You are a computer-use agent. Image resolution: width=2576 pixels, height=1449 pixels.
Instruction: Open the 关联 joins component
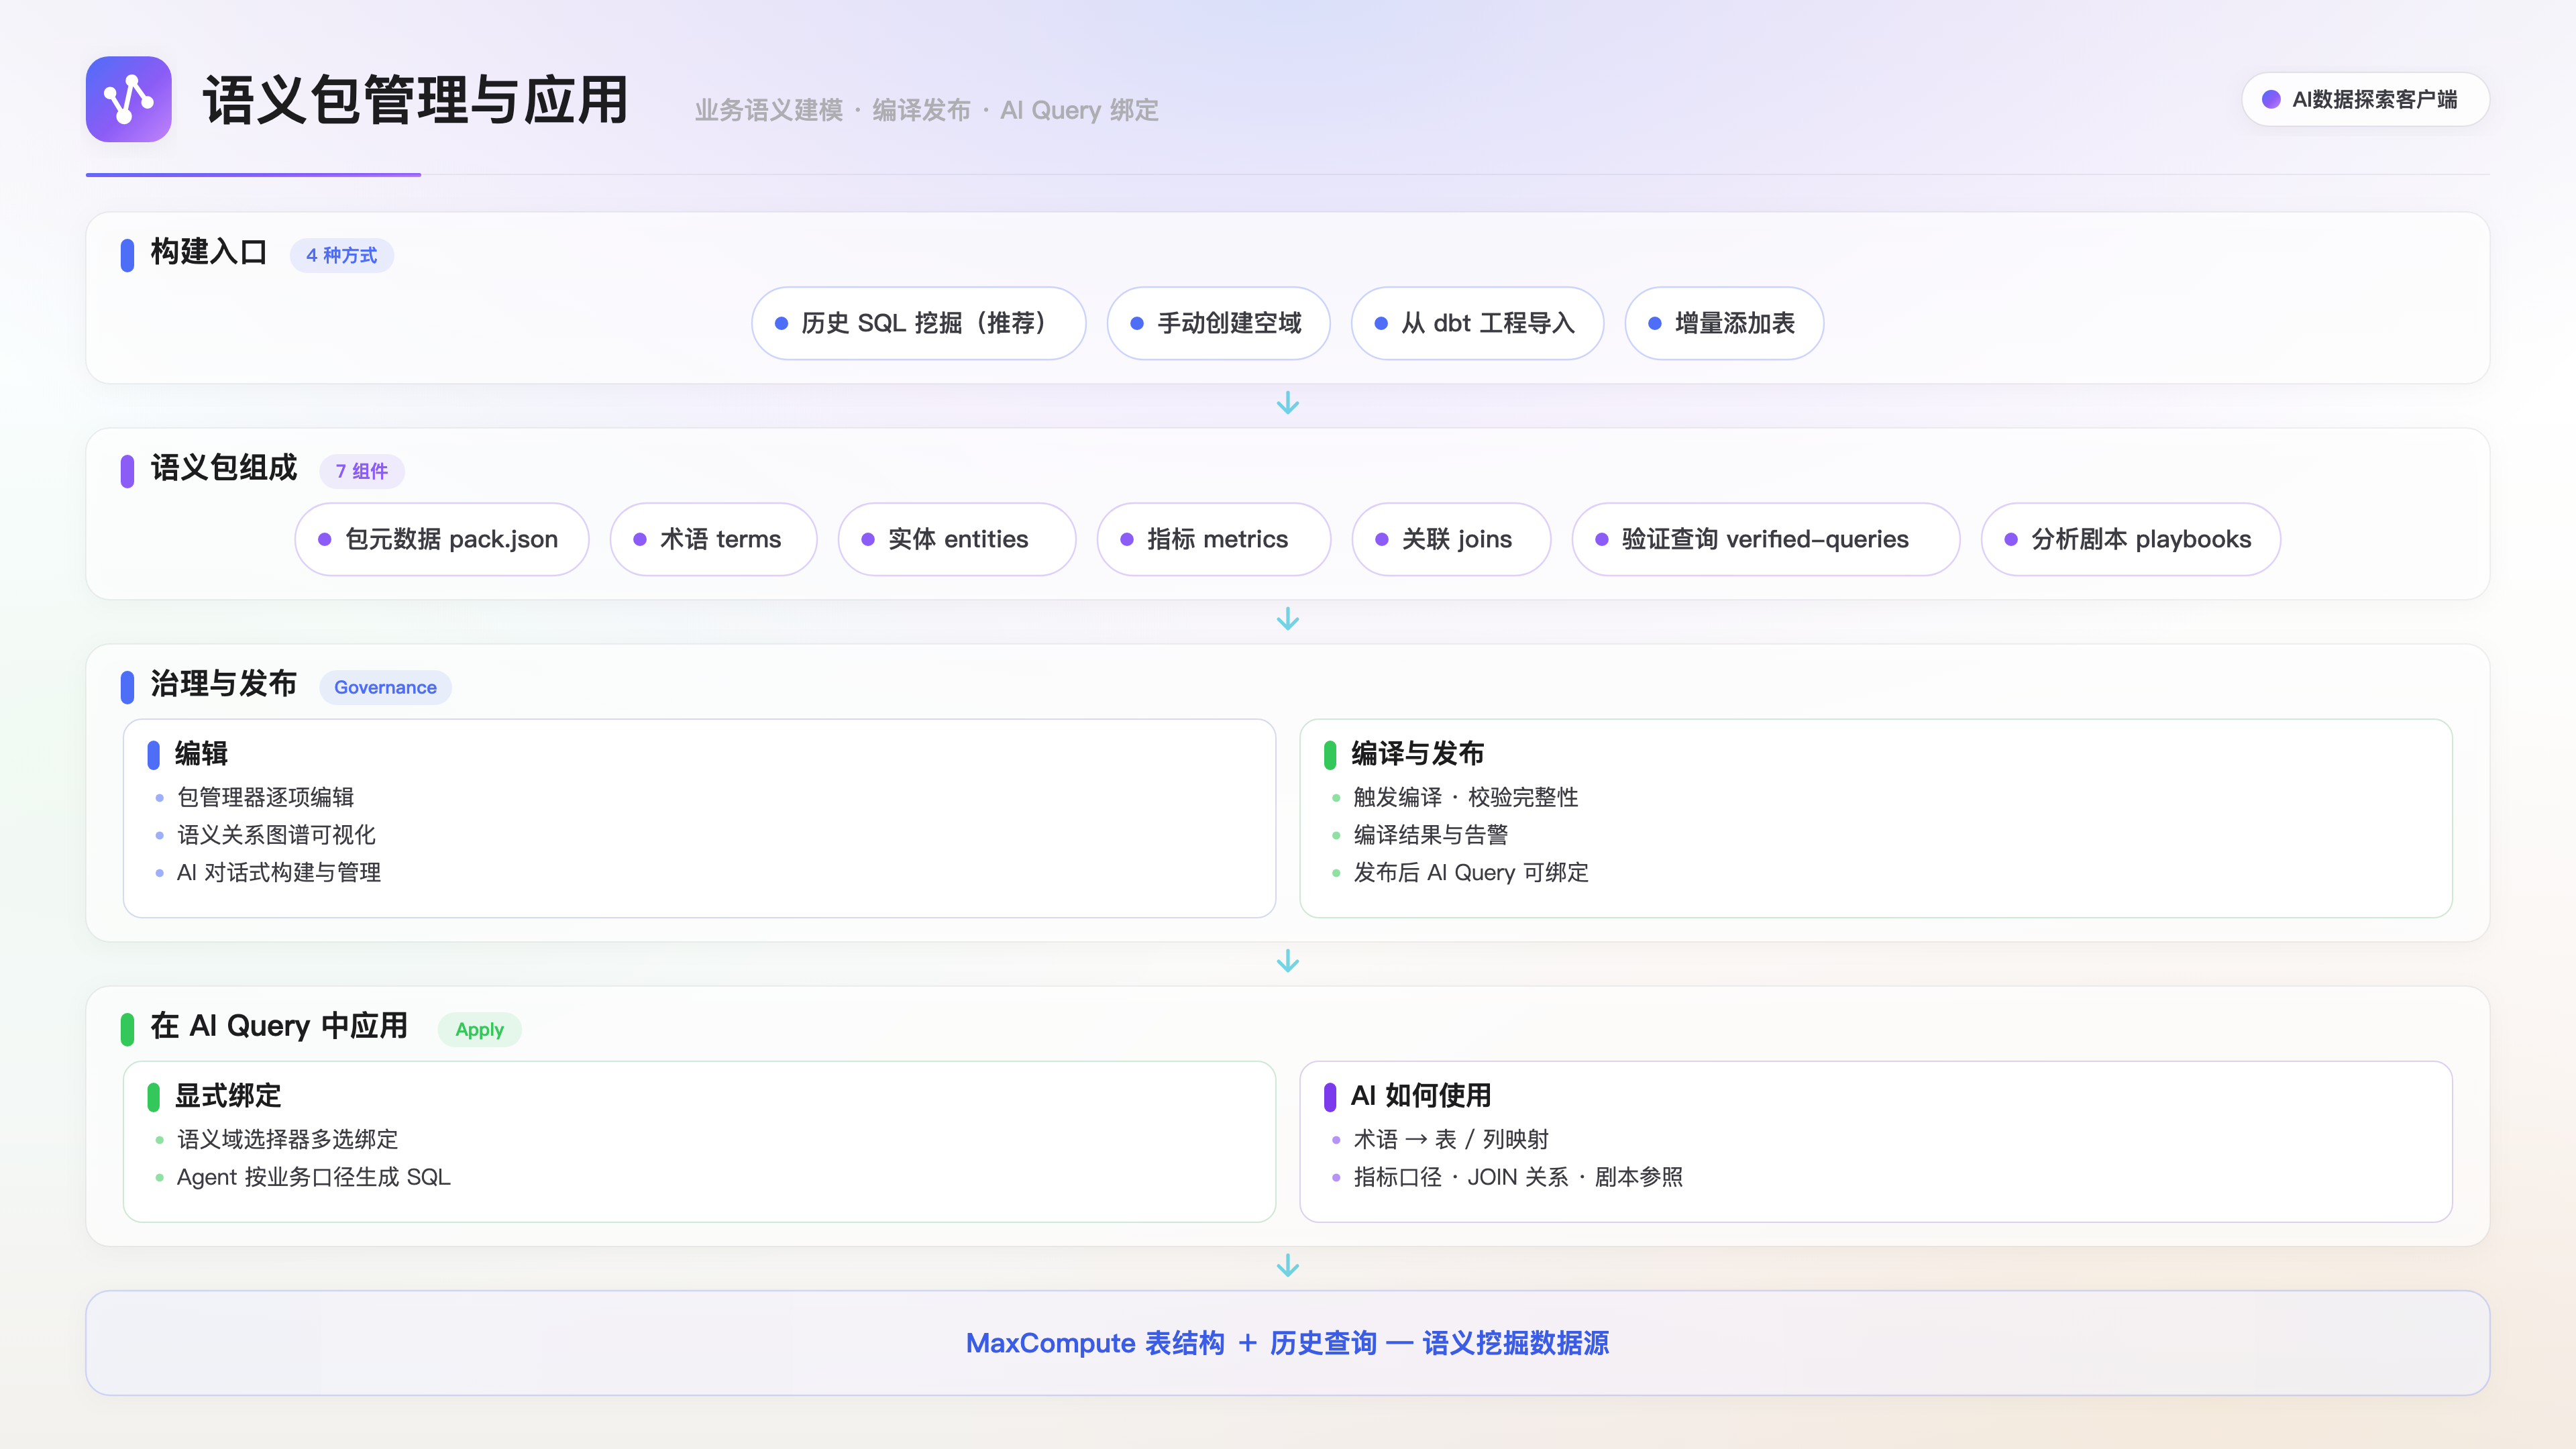[1451, 539]
